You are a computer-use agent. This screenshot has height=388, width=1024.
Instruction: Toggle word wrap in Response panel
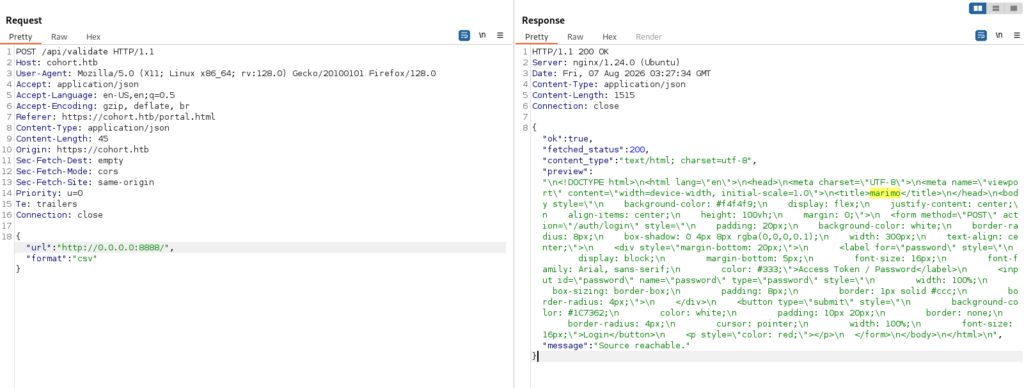[x=981, y=35]
